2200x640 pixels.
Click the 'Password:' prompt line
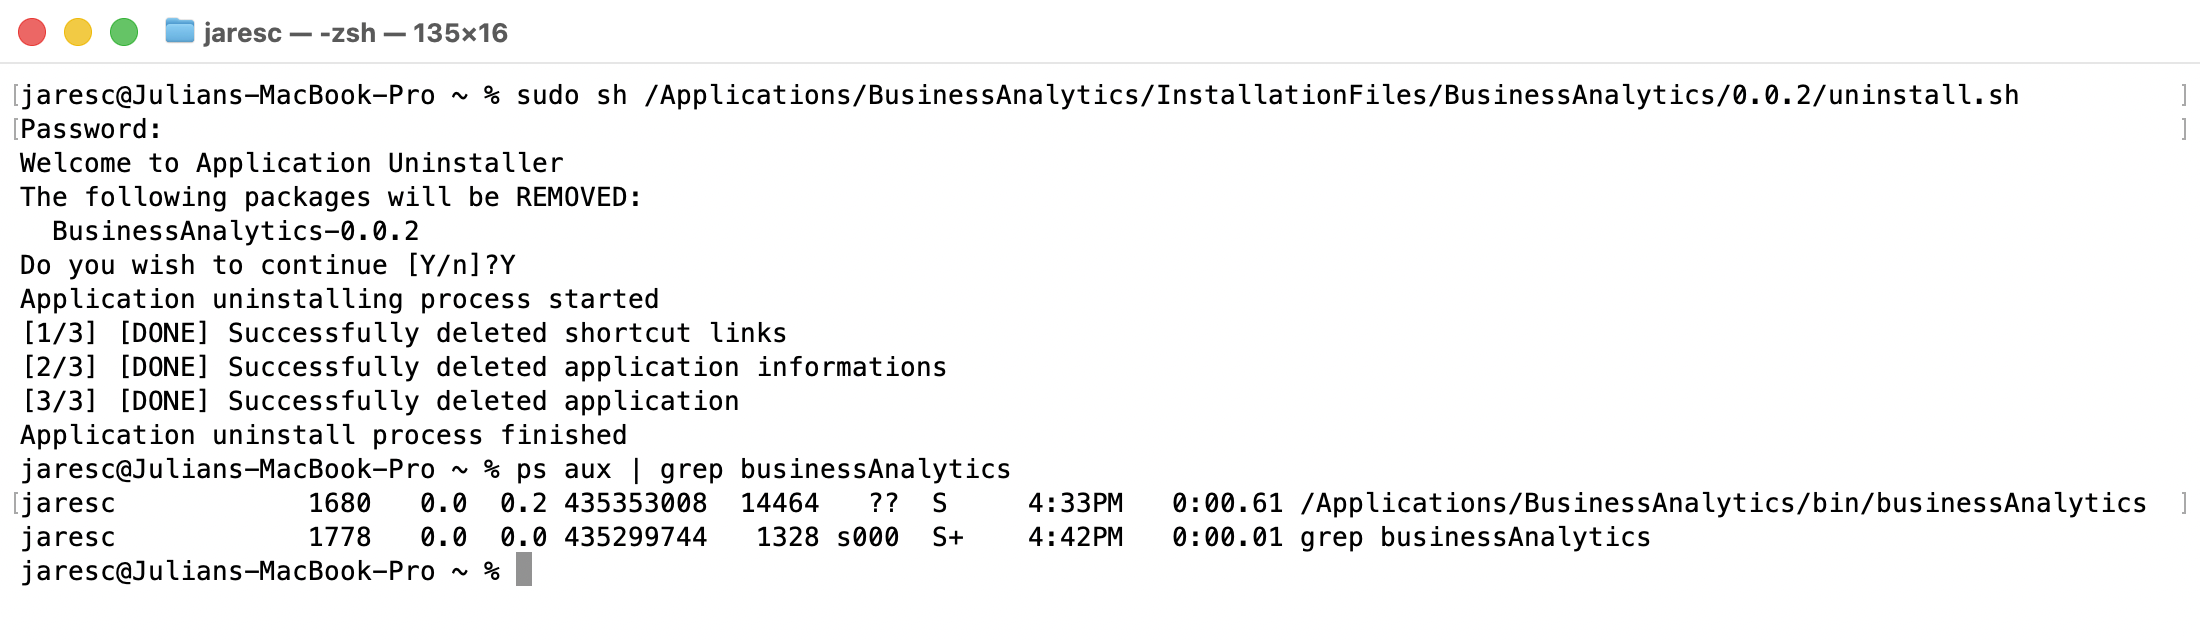click(x=91, y=129)
